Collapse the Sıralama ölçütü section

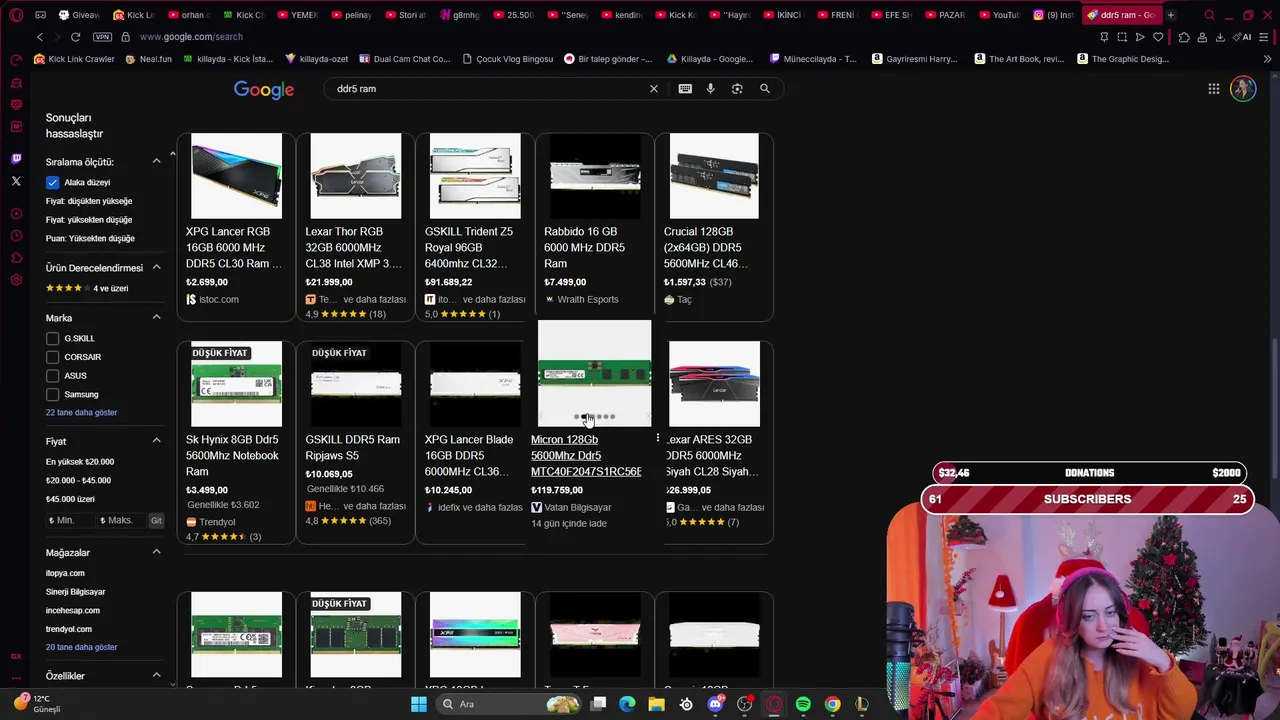tap(156, 161)
